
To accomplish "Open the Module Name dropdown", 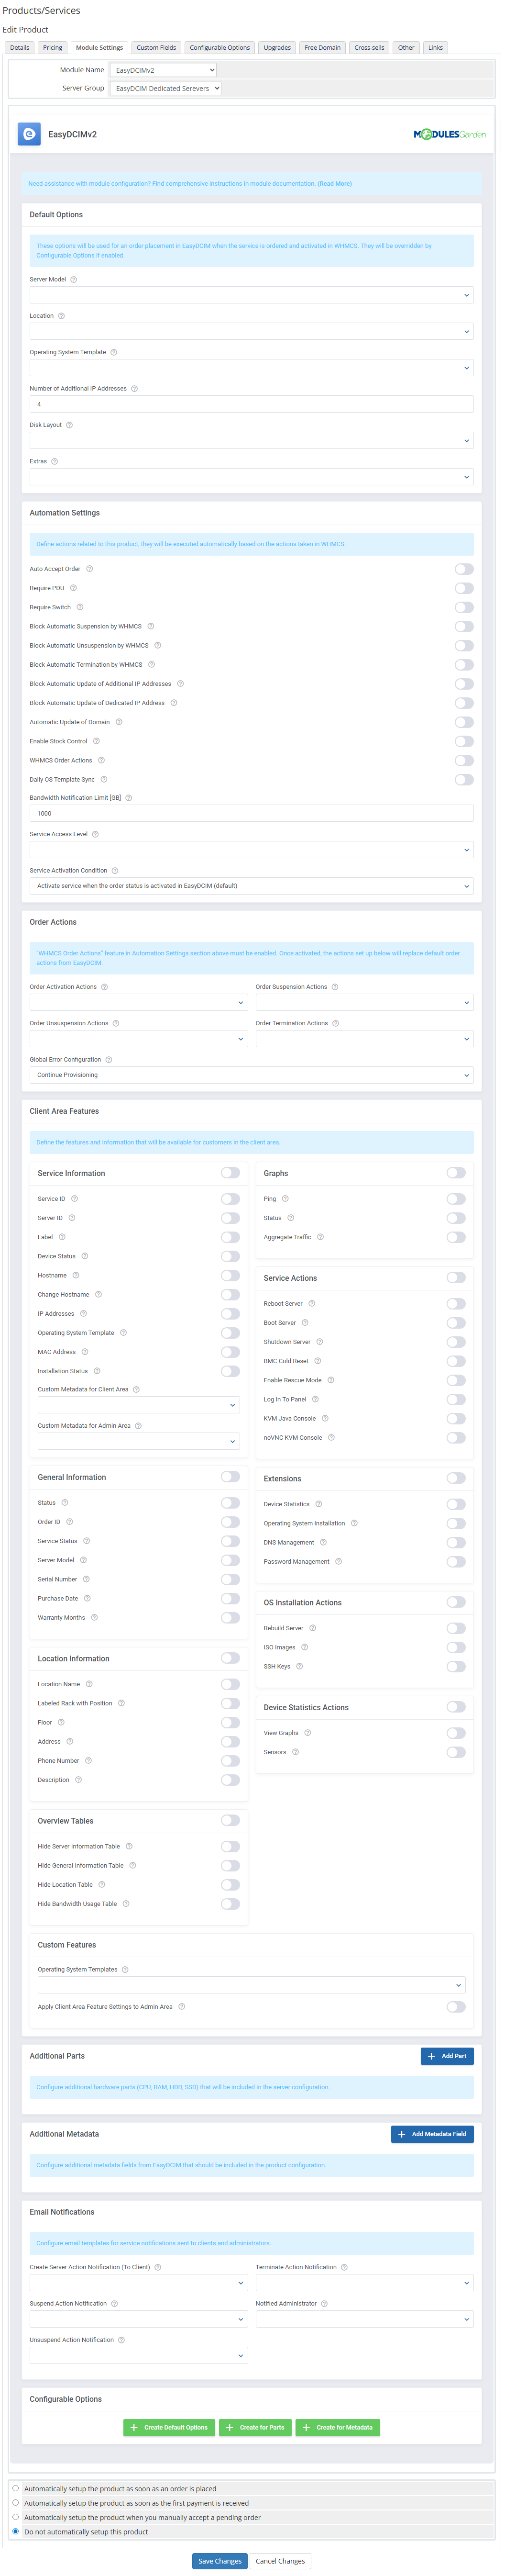I will 163,70.
